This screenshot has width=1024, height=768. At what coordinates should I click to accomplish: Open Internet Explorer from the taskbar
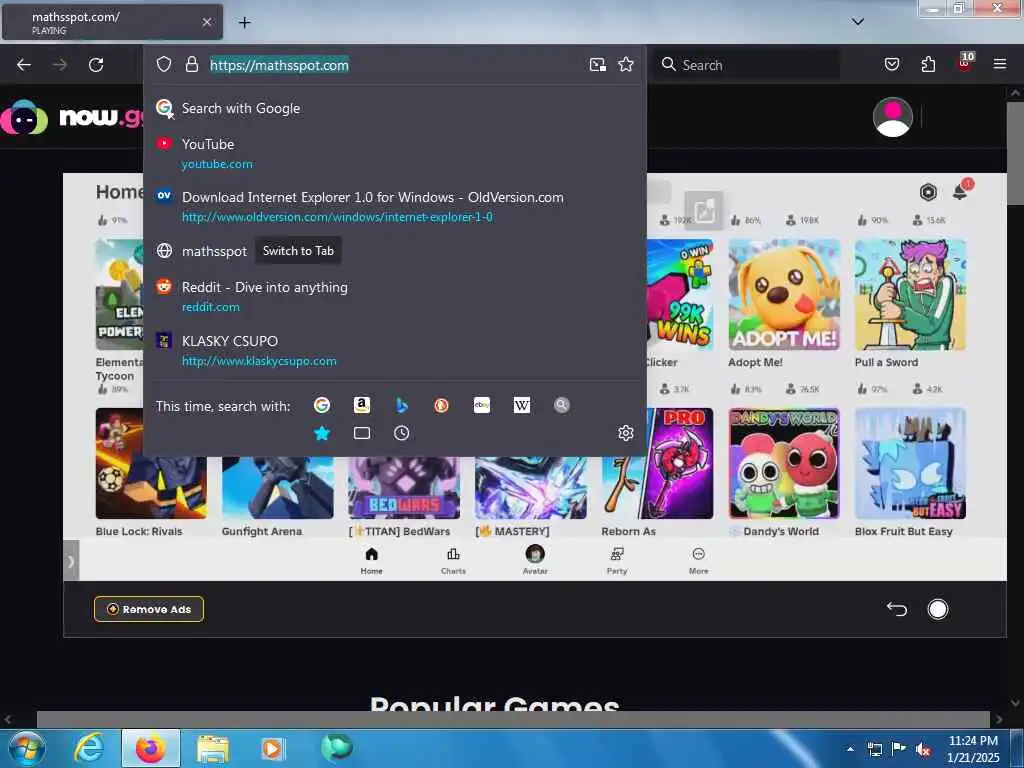pyautogui.click(x=89, y=748)
